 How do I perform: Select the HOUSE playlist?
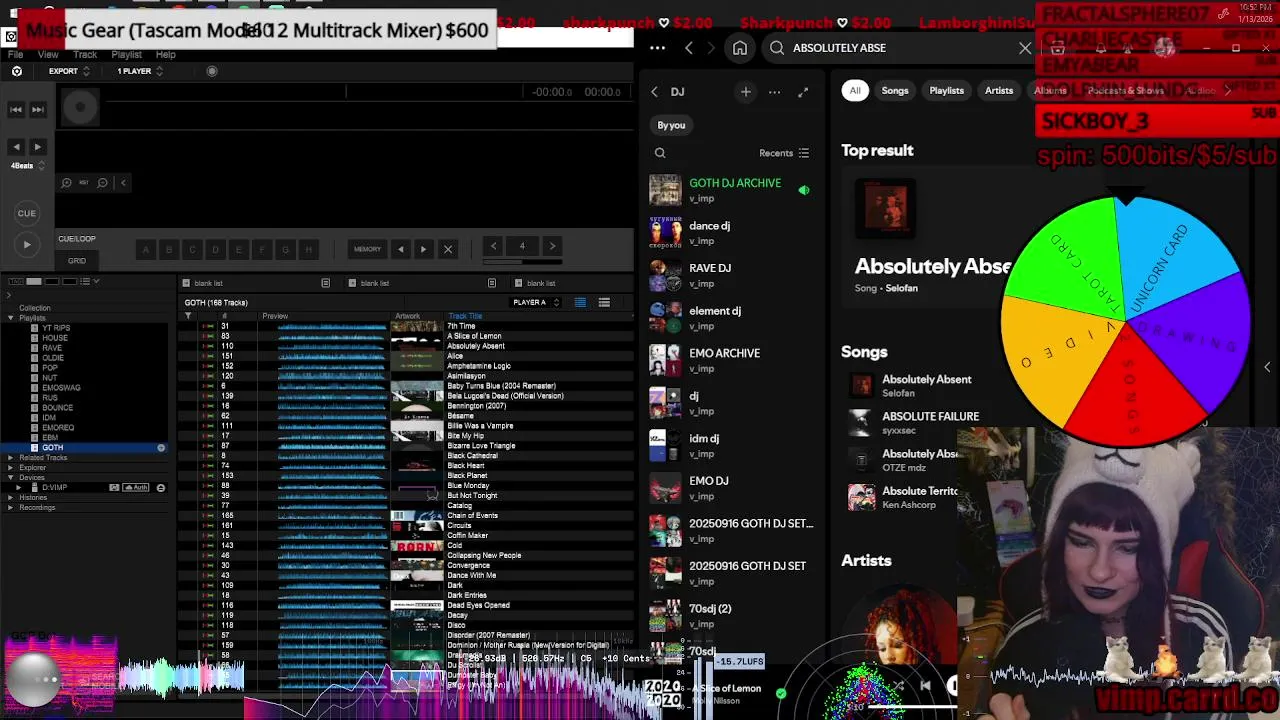coord(54,338)
